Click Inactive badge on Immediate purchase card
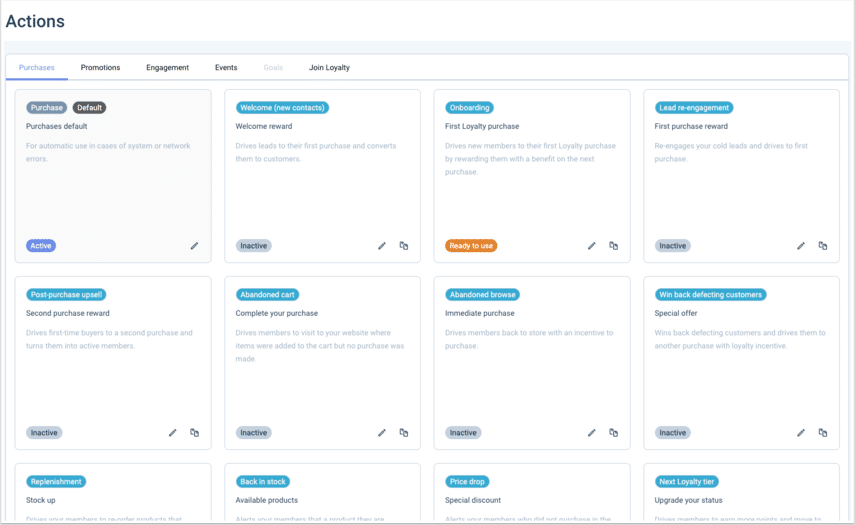855x525 pixels. click(463, 433)
